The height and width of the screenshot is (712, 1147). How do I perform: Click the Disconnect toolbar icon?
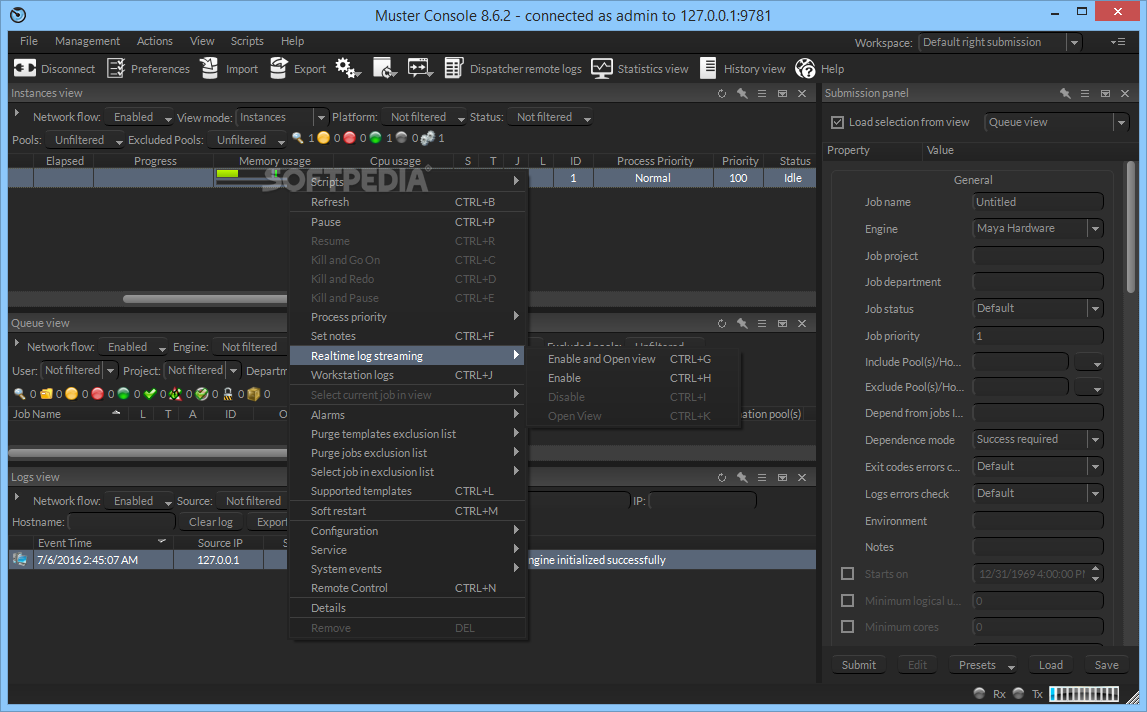(x=25, y=68)
